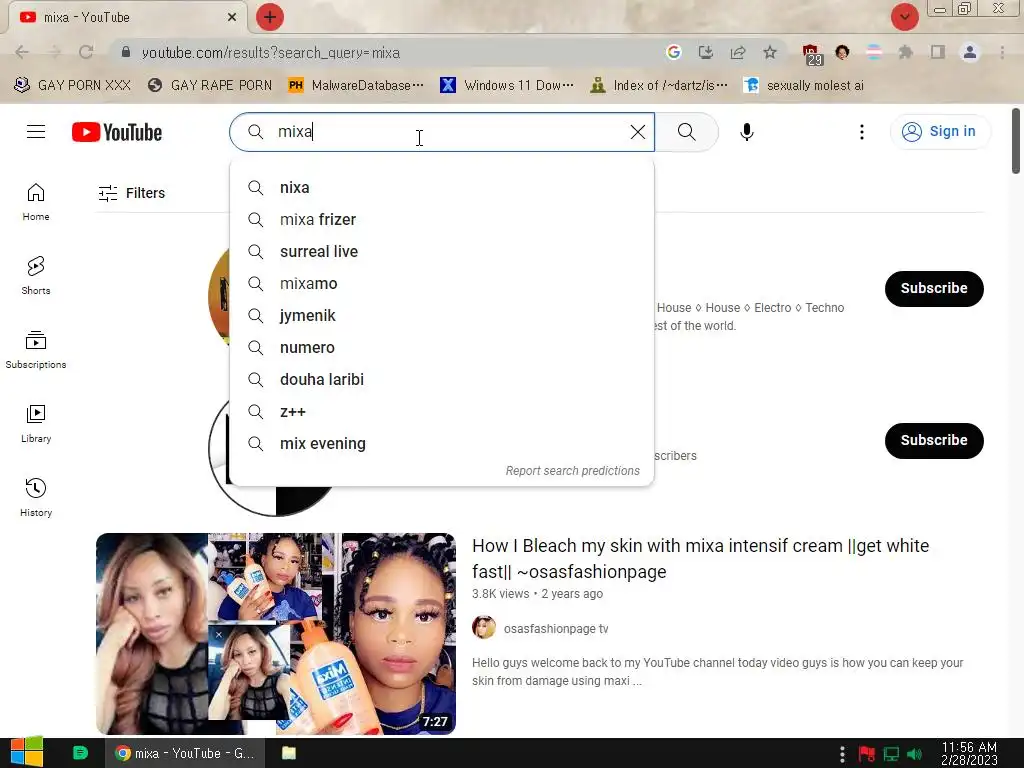Open the tab search dropdown arrow
The width and height of the screenshot is (1024, 768).
904,17
